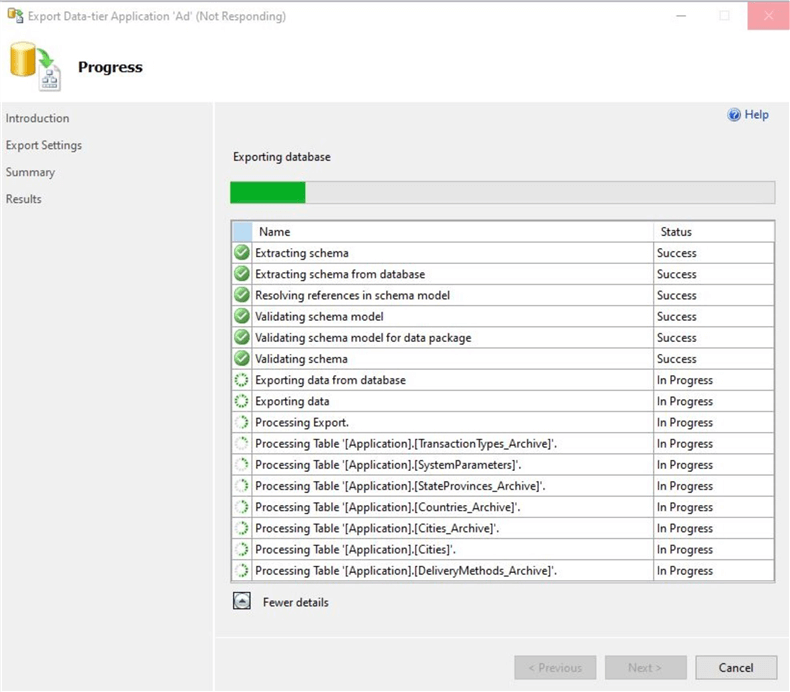The image size is (790, 692).
Task: Go to Export Settings step
Action: tap(44, 145)
